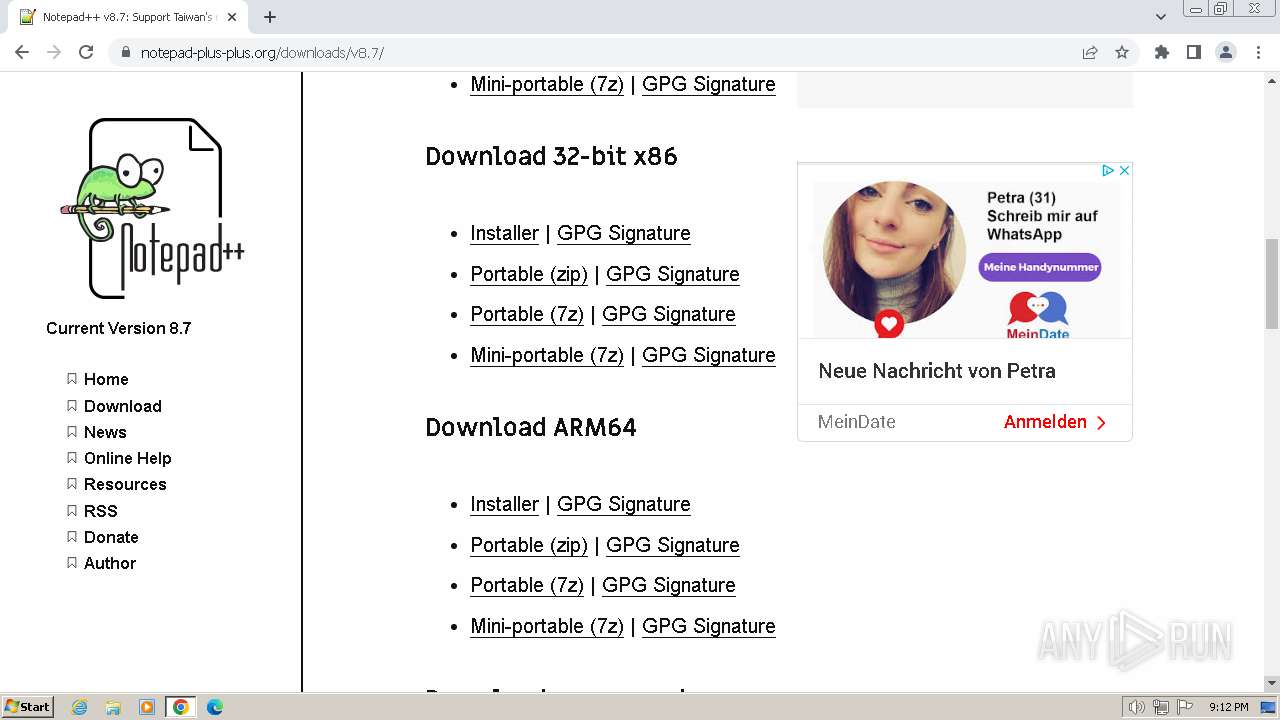
Task: Switch to Chrome in the taskbar
Action: pos(181,707)
